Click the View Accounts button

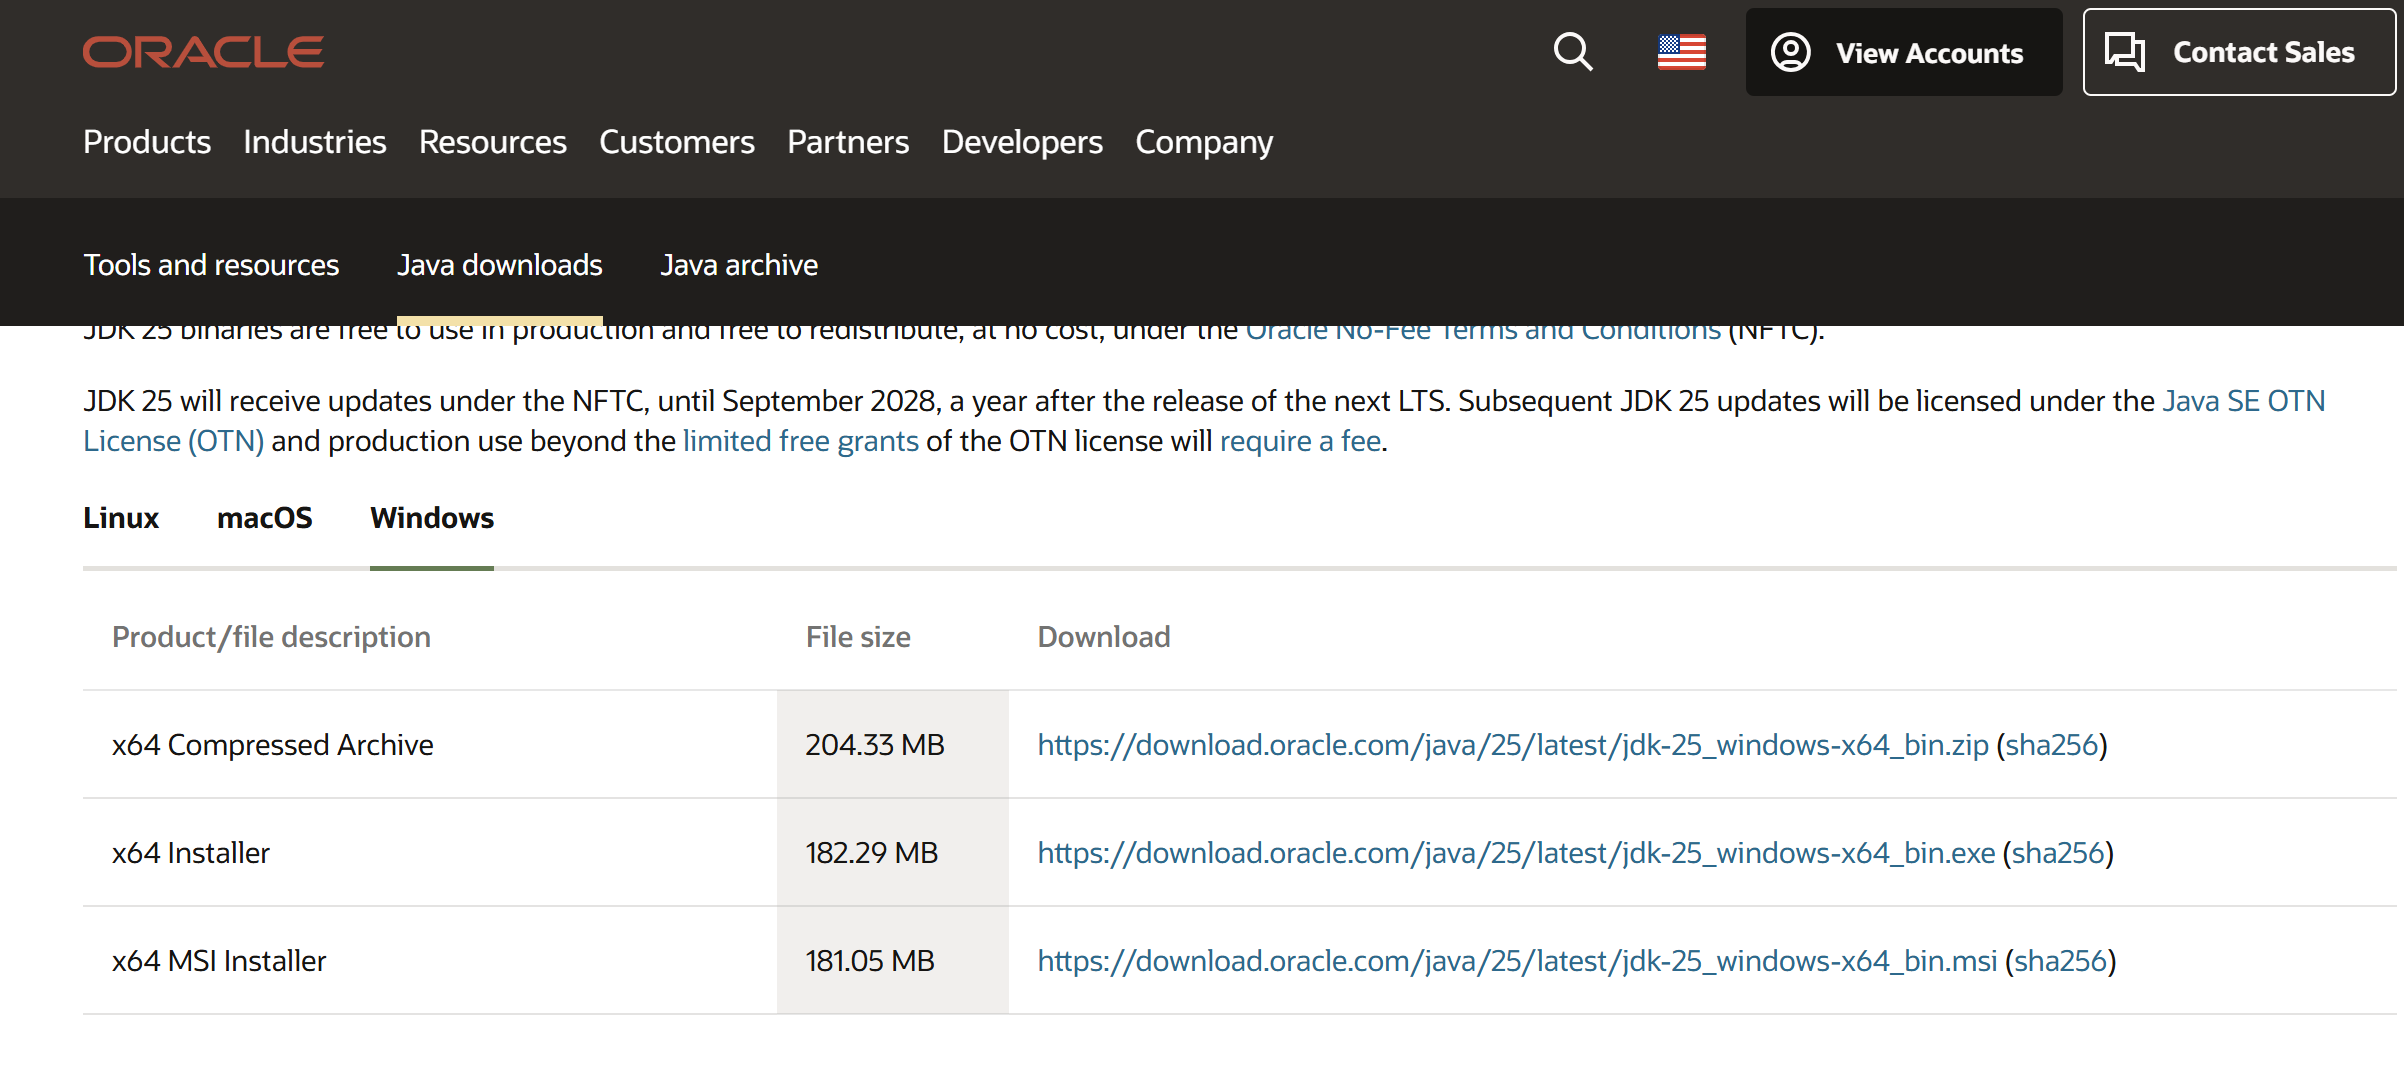coord(1903,52)
